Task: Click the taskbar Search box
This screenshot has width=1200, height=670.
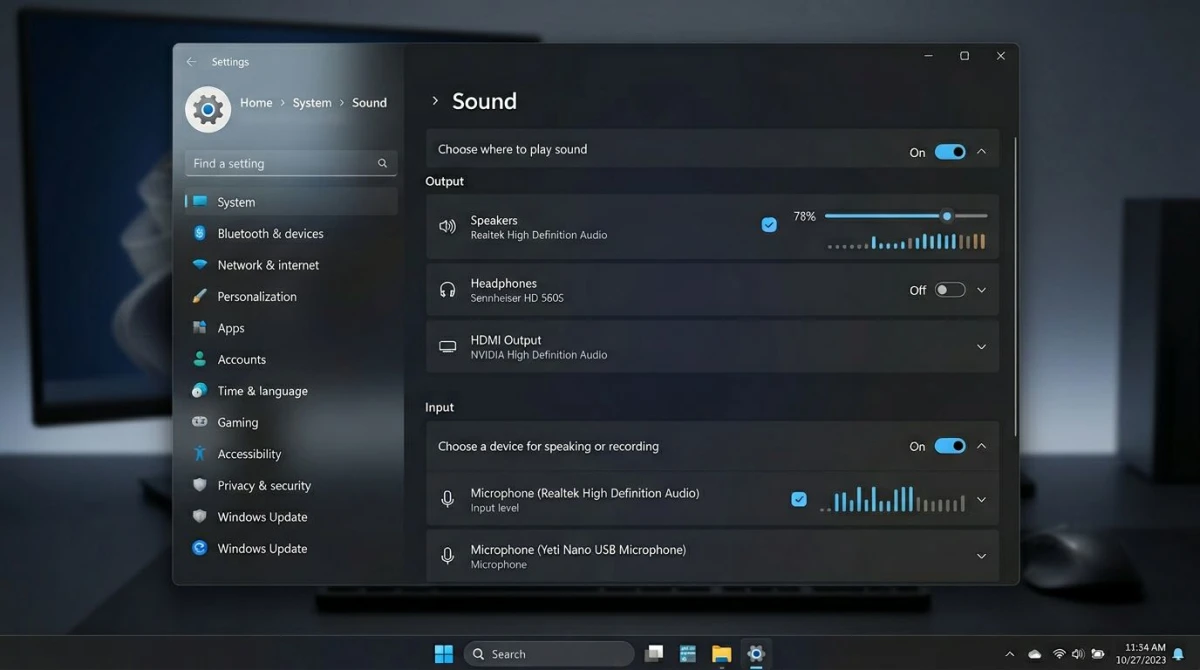Action: (549, 654)
